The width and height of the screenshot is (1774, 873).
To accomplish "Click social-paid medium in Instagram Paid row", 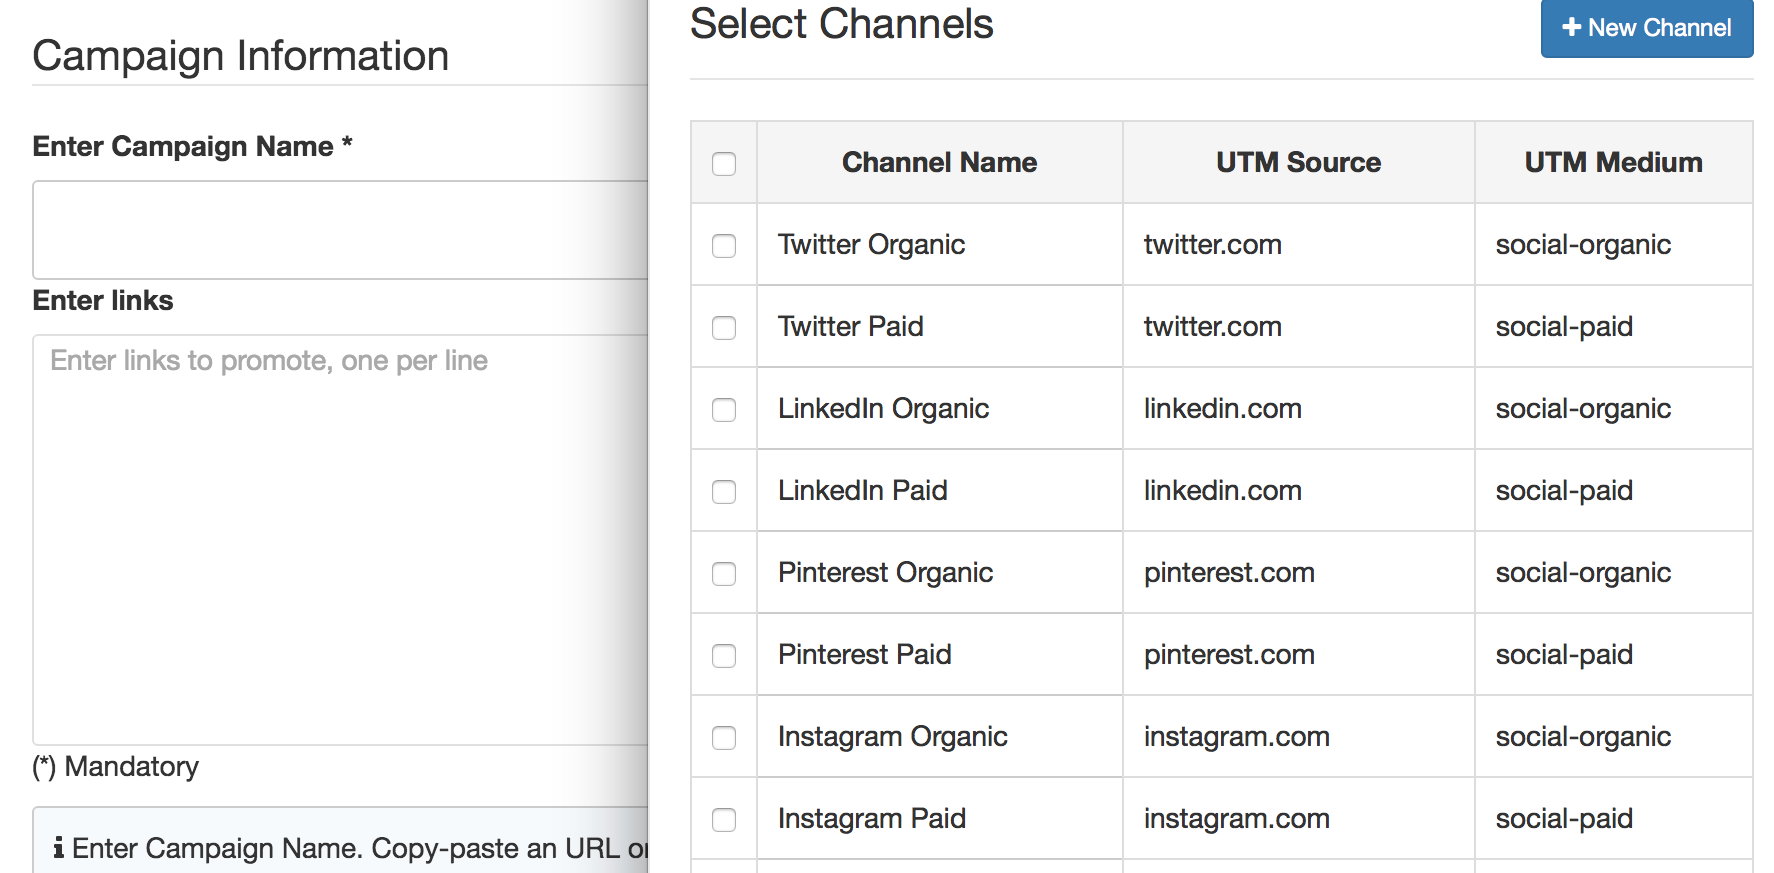I will pyautogui.click(x=1564, y=819).
